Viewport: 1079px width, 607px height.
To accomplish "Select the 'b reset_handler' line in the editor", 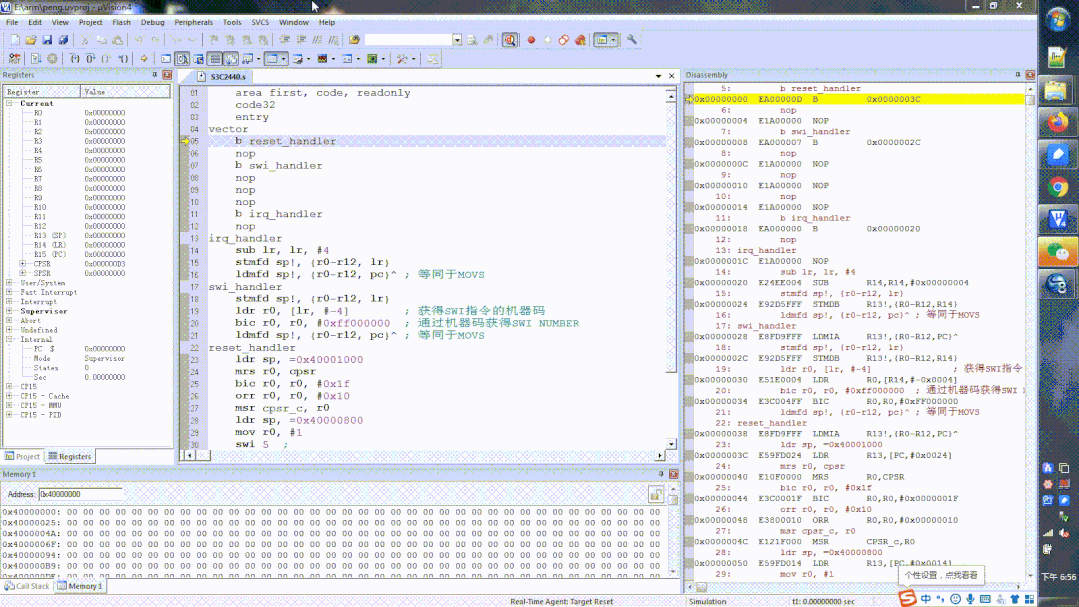I will point(437,141).
